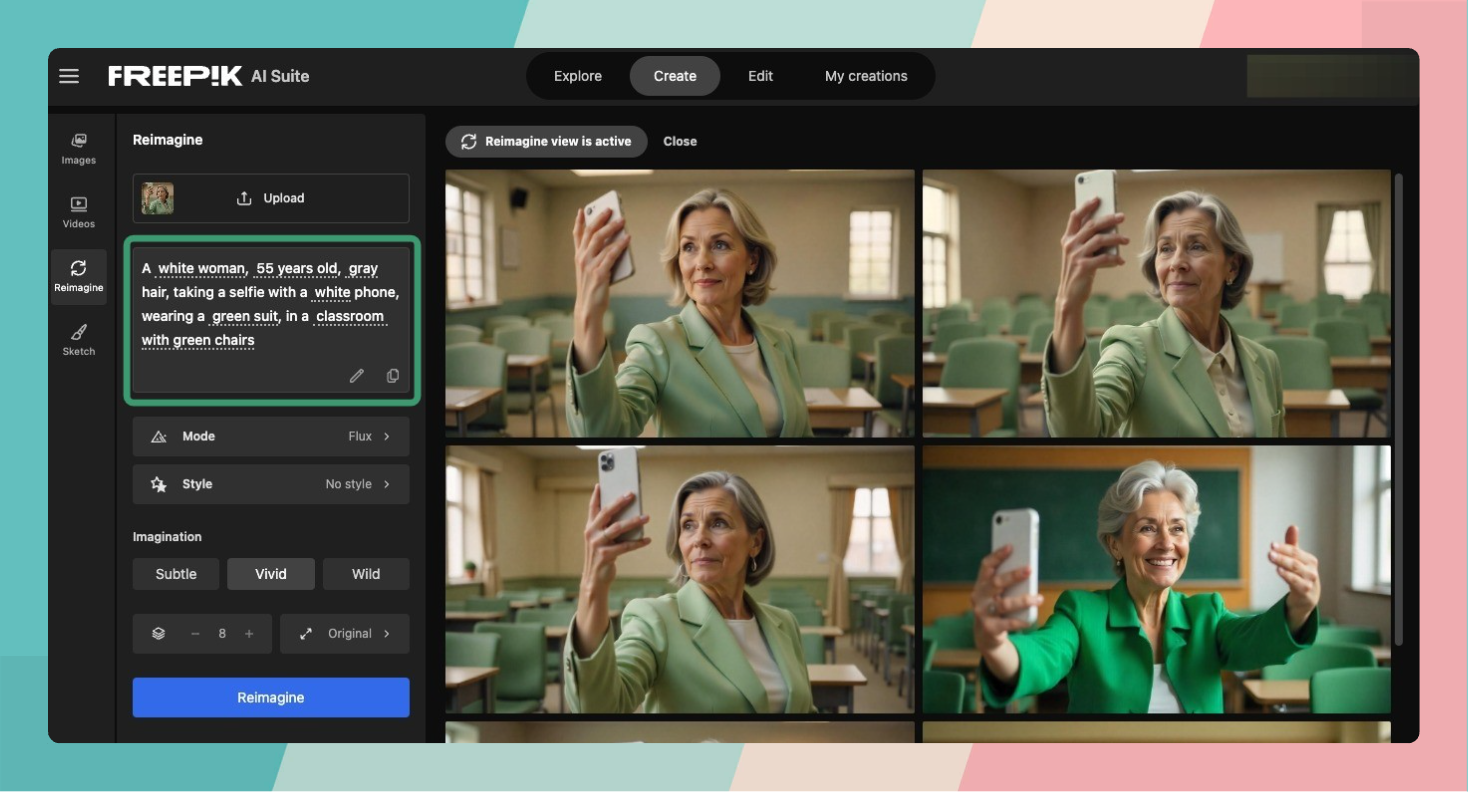Increase the image count with plus

[249, 634]
